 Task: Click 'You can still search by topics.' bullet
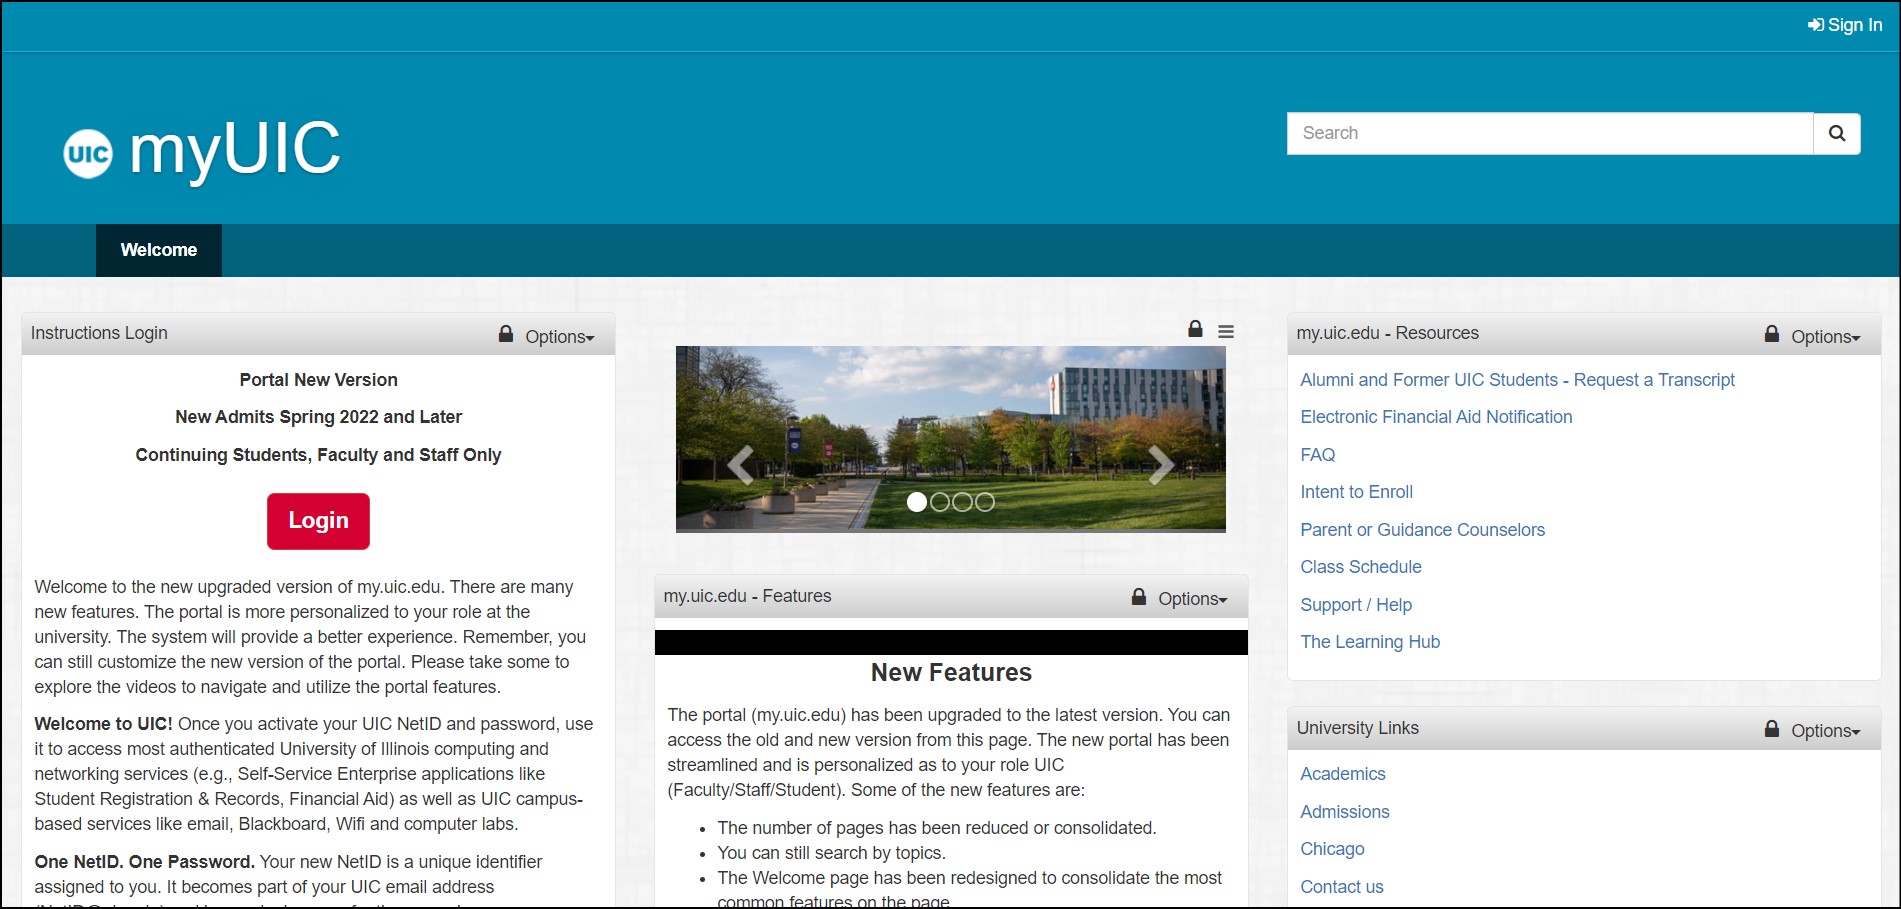(831, 853)
